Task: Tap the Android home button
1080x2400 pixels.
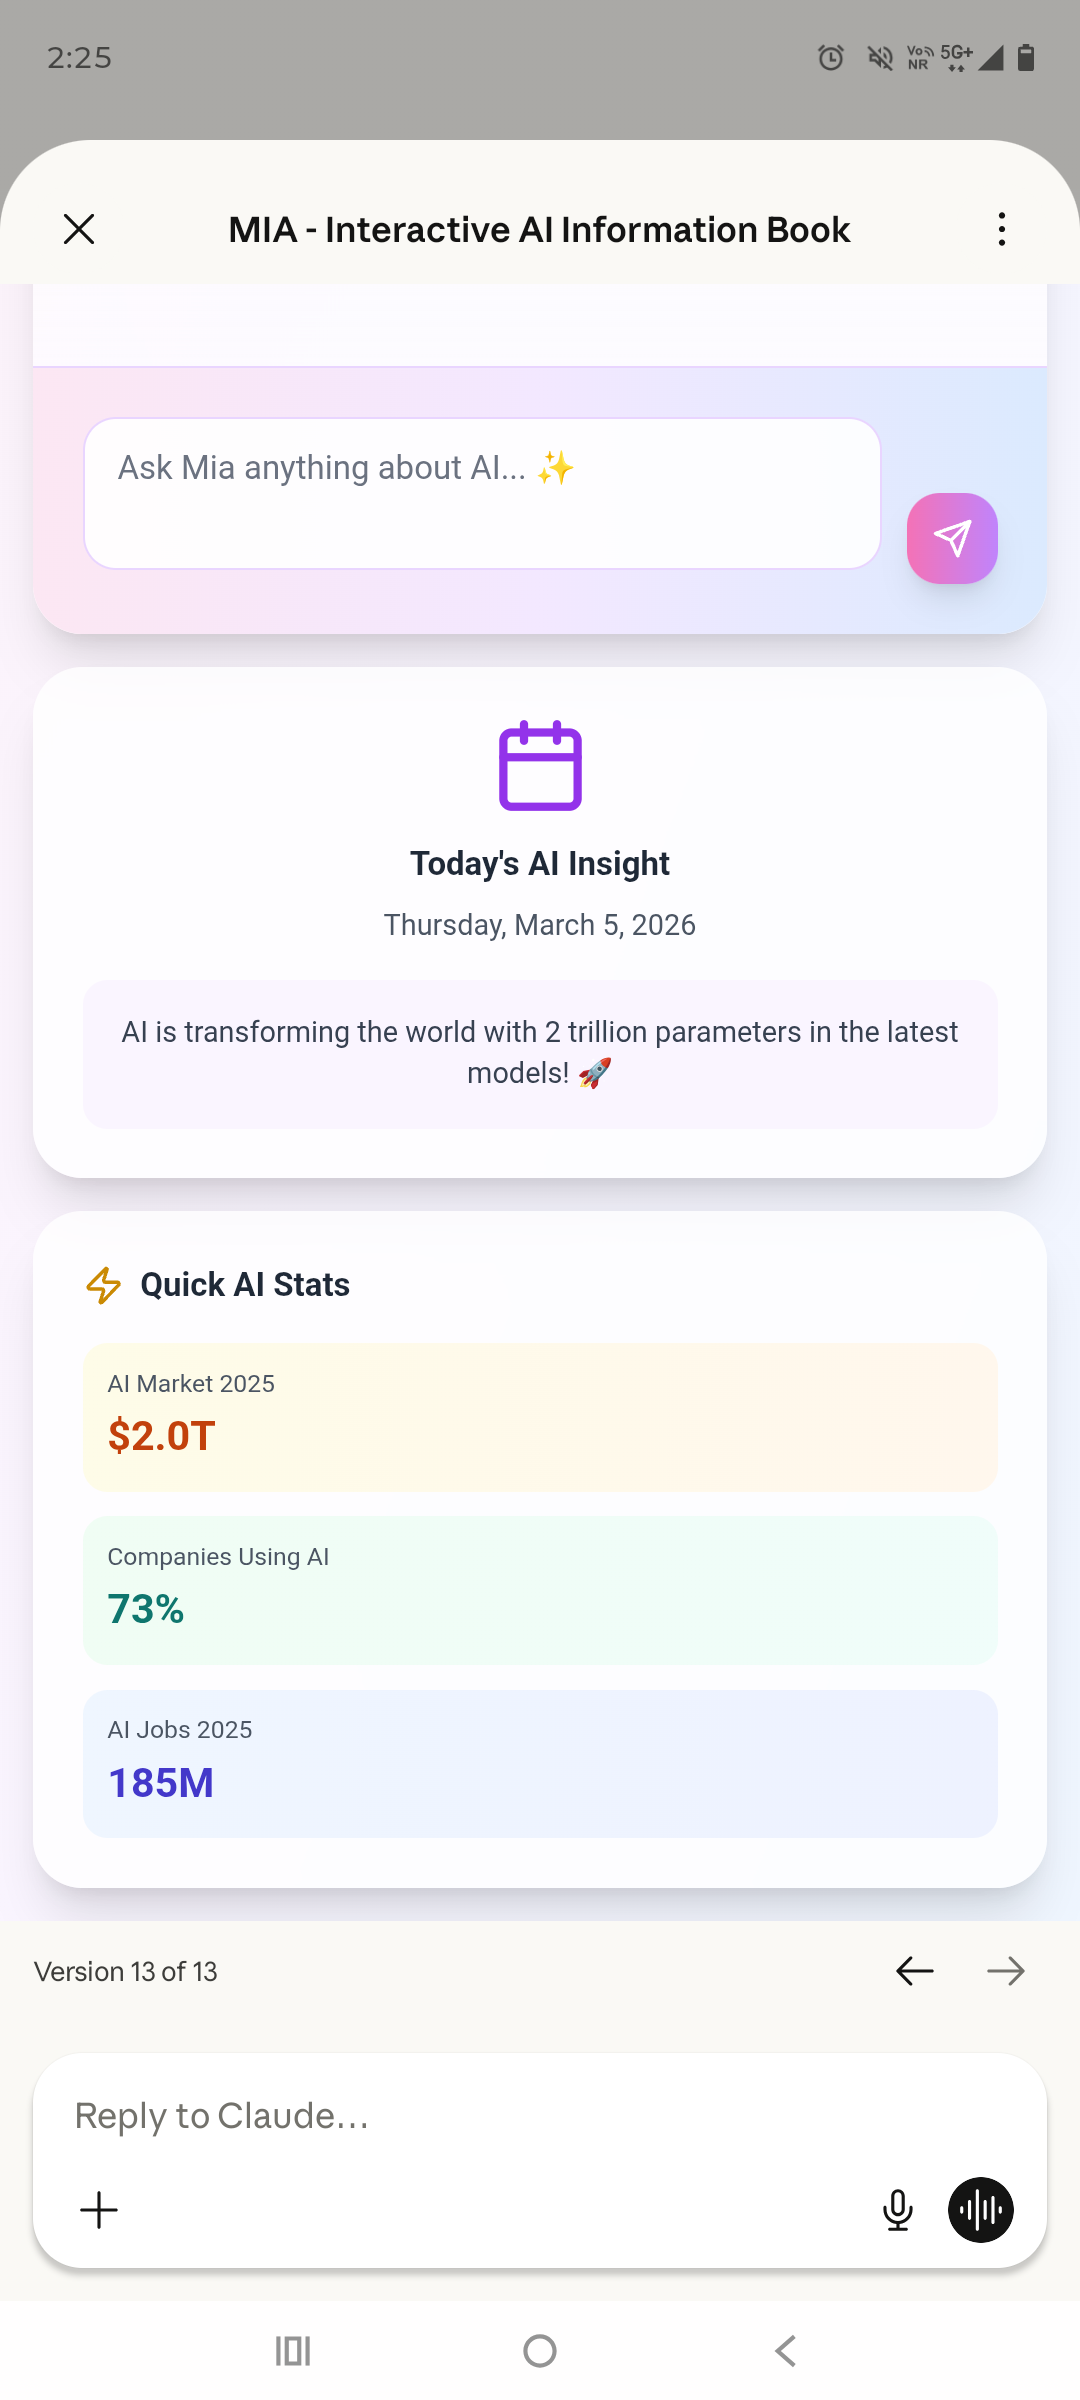Action: coord(539,2350)
